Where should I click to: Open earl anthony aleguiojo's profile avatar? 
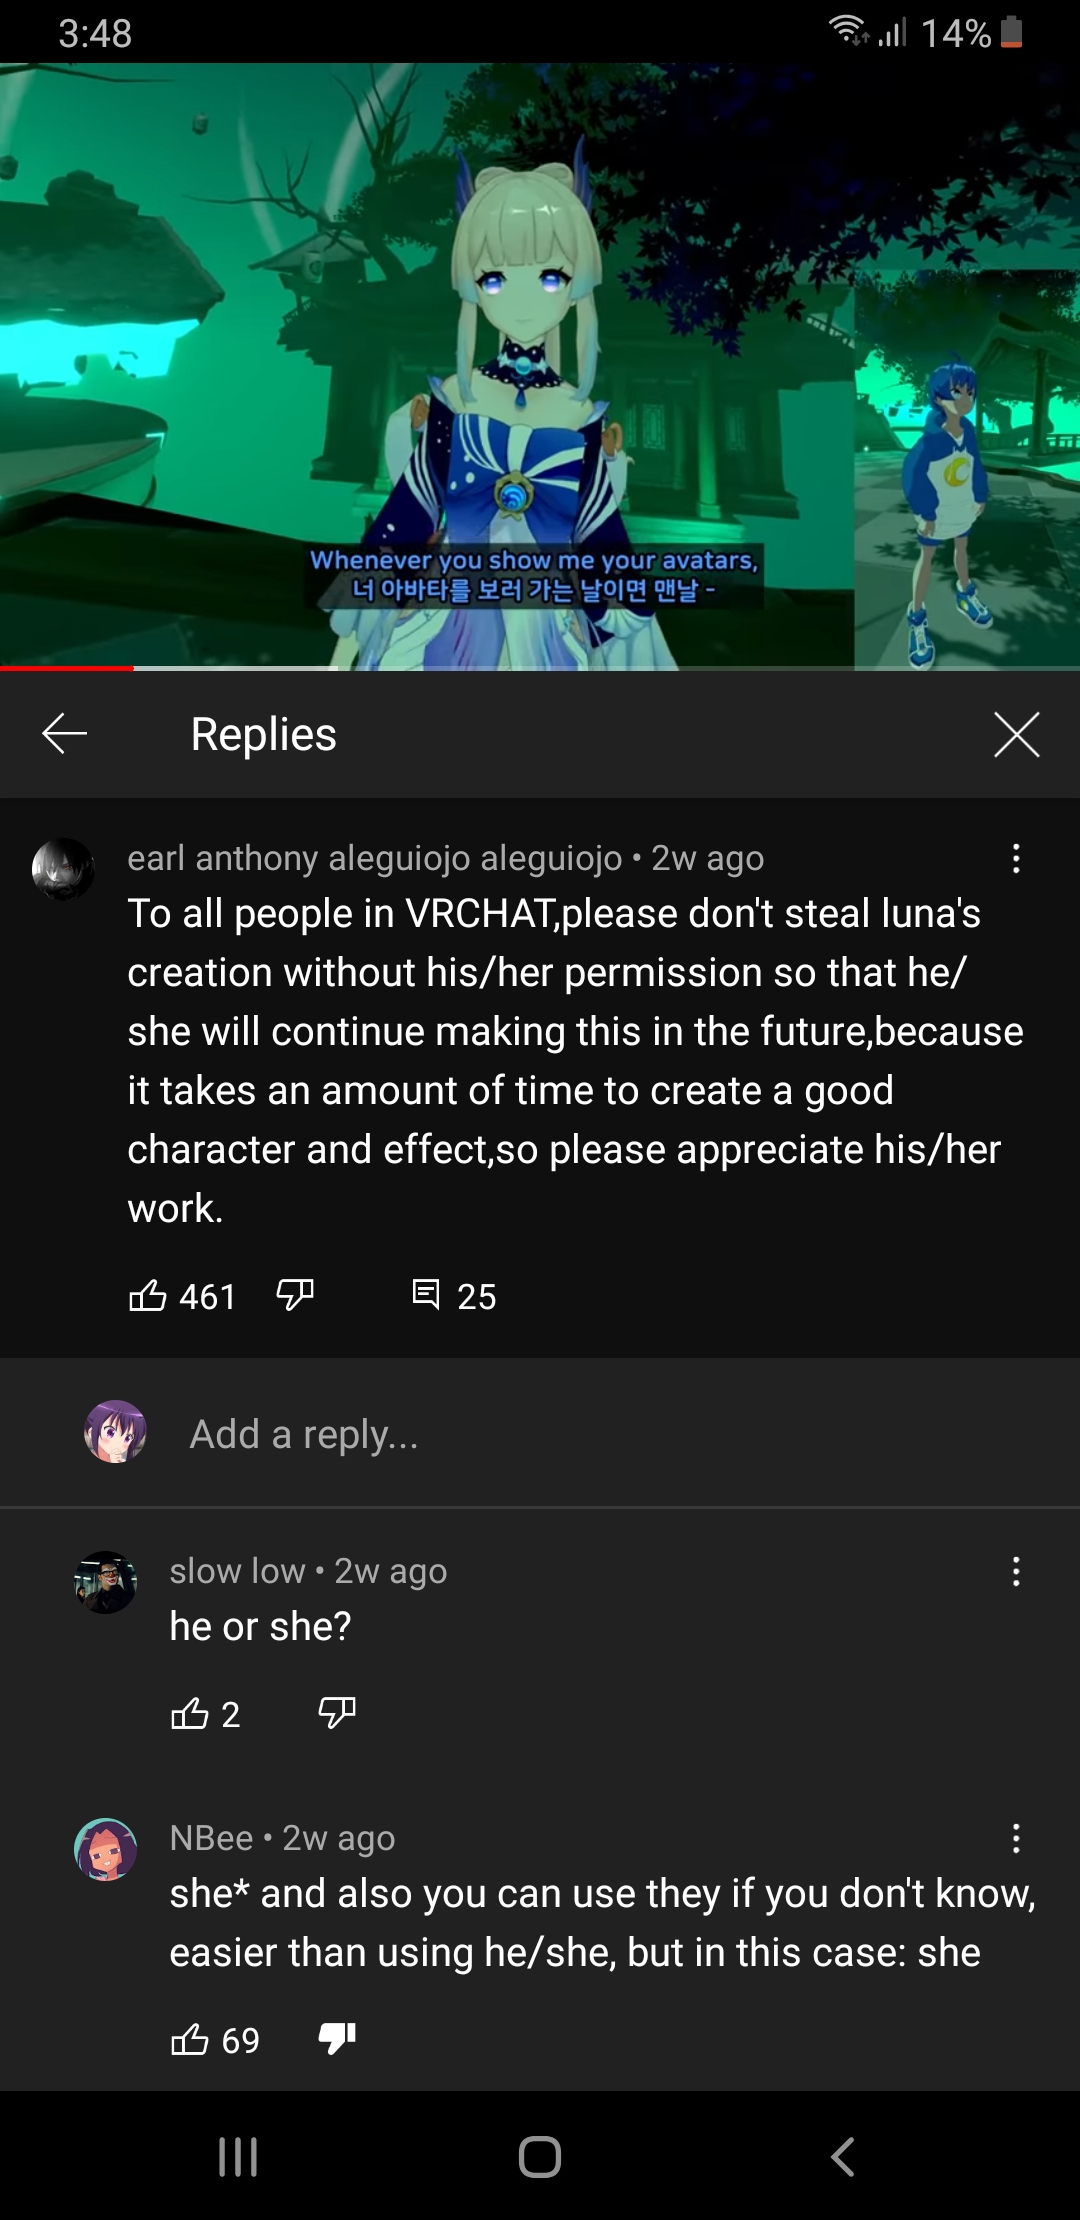[63, 869]
